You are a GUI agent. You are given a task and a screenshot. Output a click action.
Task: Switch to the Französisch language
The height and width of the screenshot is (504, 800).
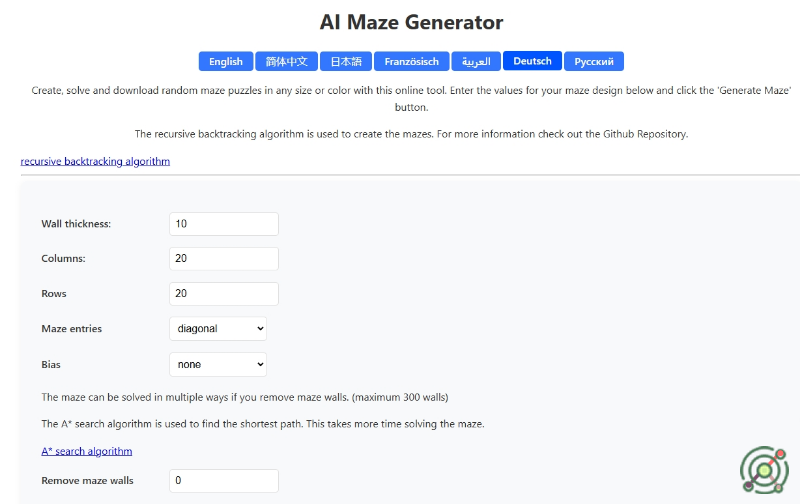[412, 61]
